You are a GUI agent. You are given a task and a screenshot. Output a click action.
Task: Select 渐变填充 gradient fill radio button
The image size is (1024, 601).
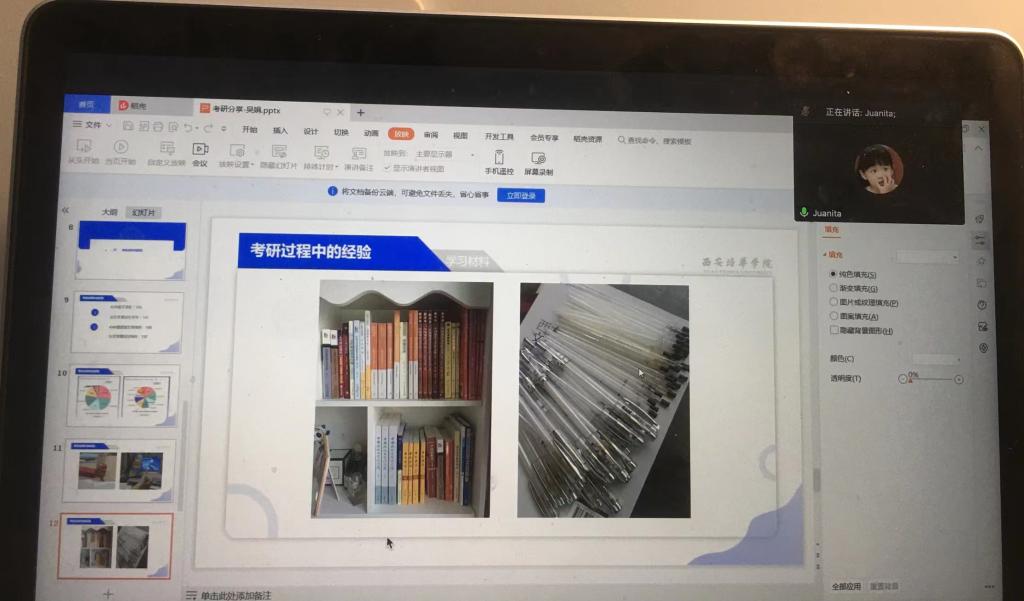tap(833, 288)
